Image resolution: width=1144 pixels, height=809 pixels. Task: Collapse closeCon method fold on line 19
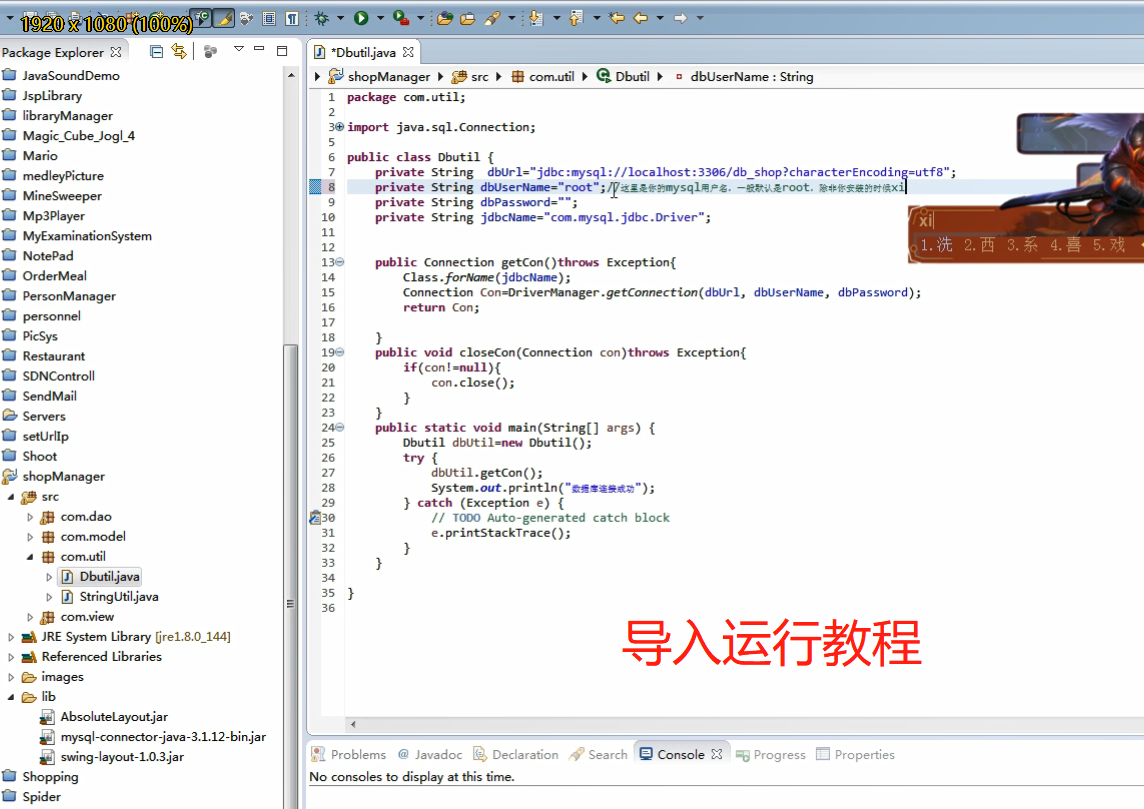point(339,352)
